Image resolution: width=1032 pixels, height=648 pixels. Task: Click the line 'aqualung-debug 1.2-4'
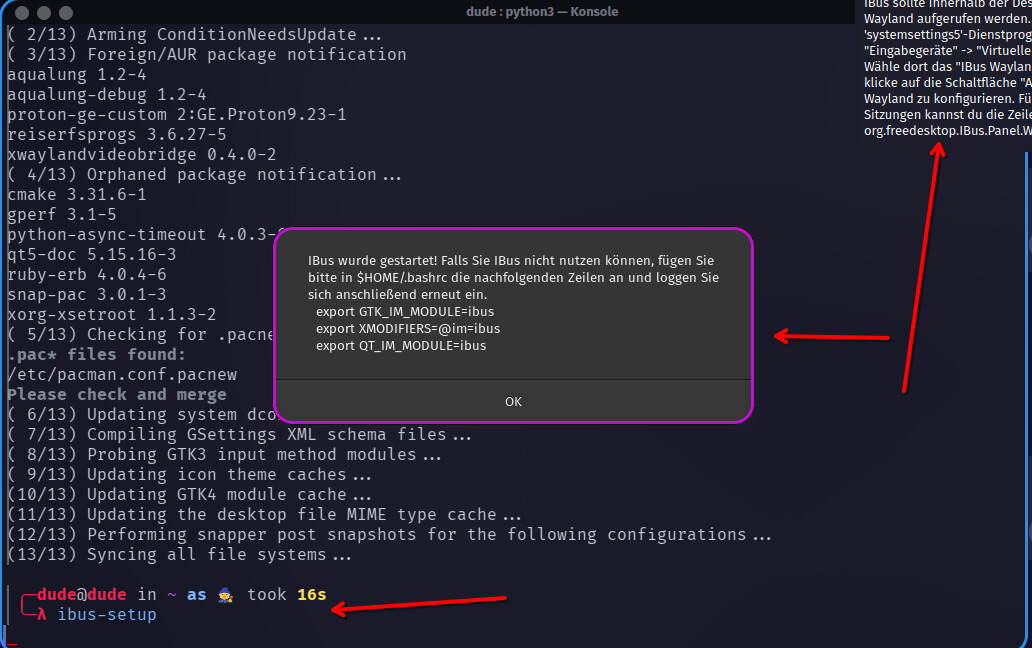point(107,95)
